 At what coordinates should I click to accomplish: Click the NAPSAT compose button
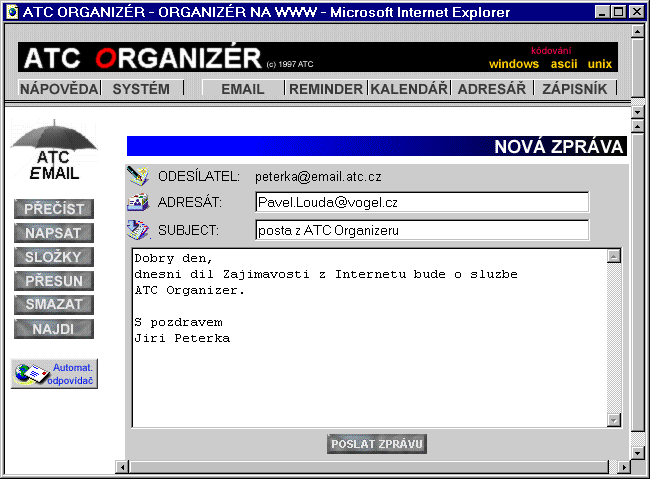pos(54,233)
